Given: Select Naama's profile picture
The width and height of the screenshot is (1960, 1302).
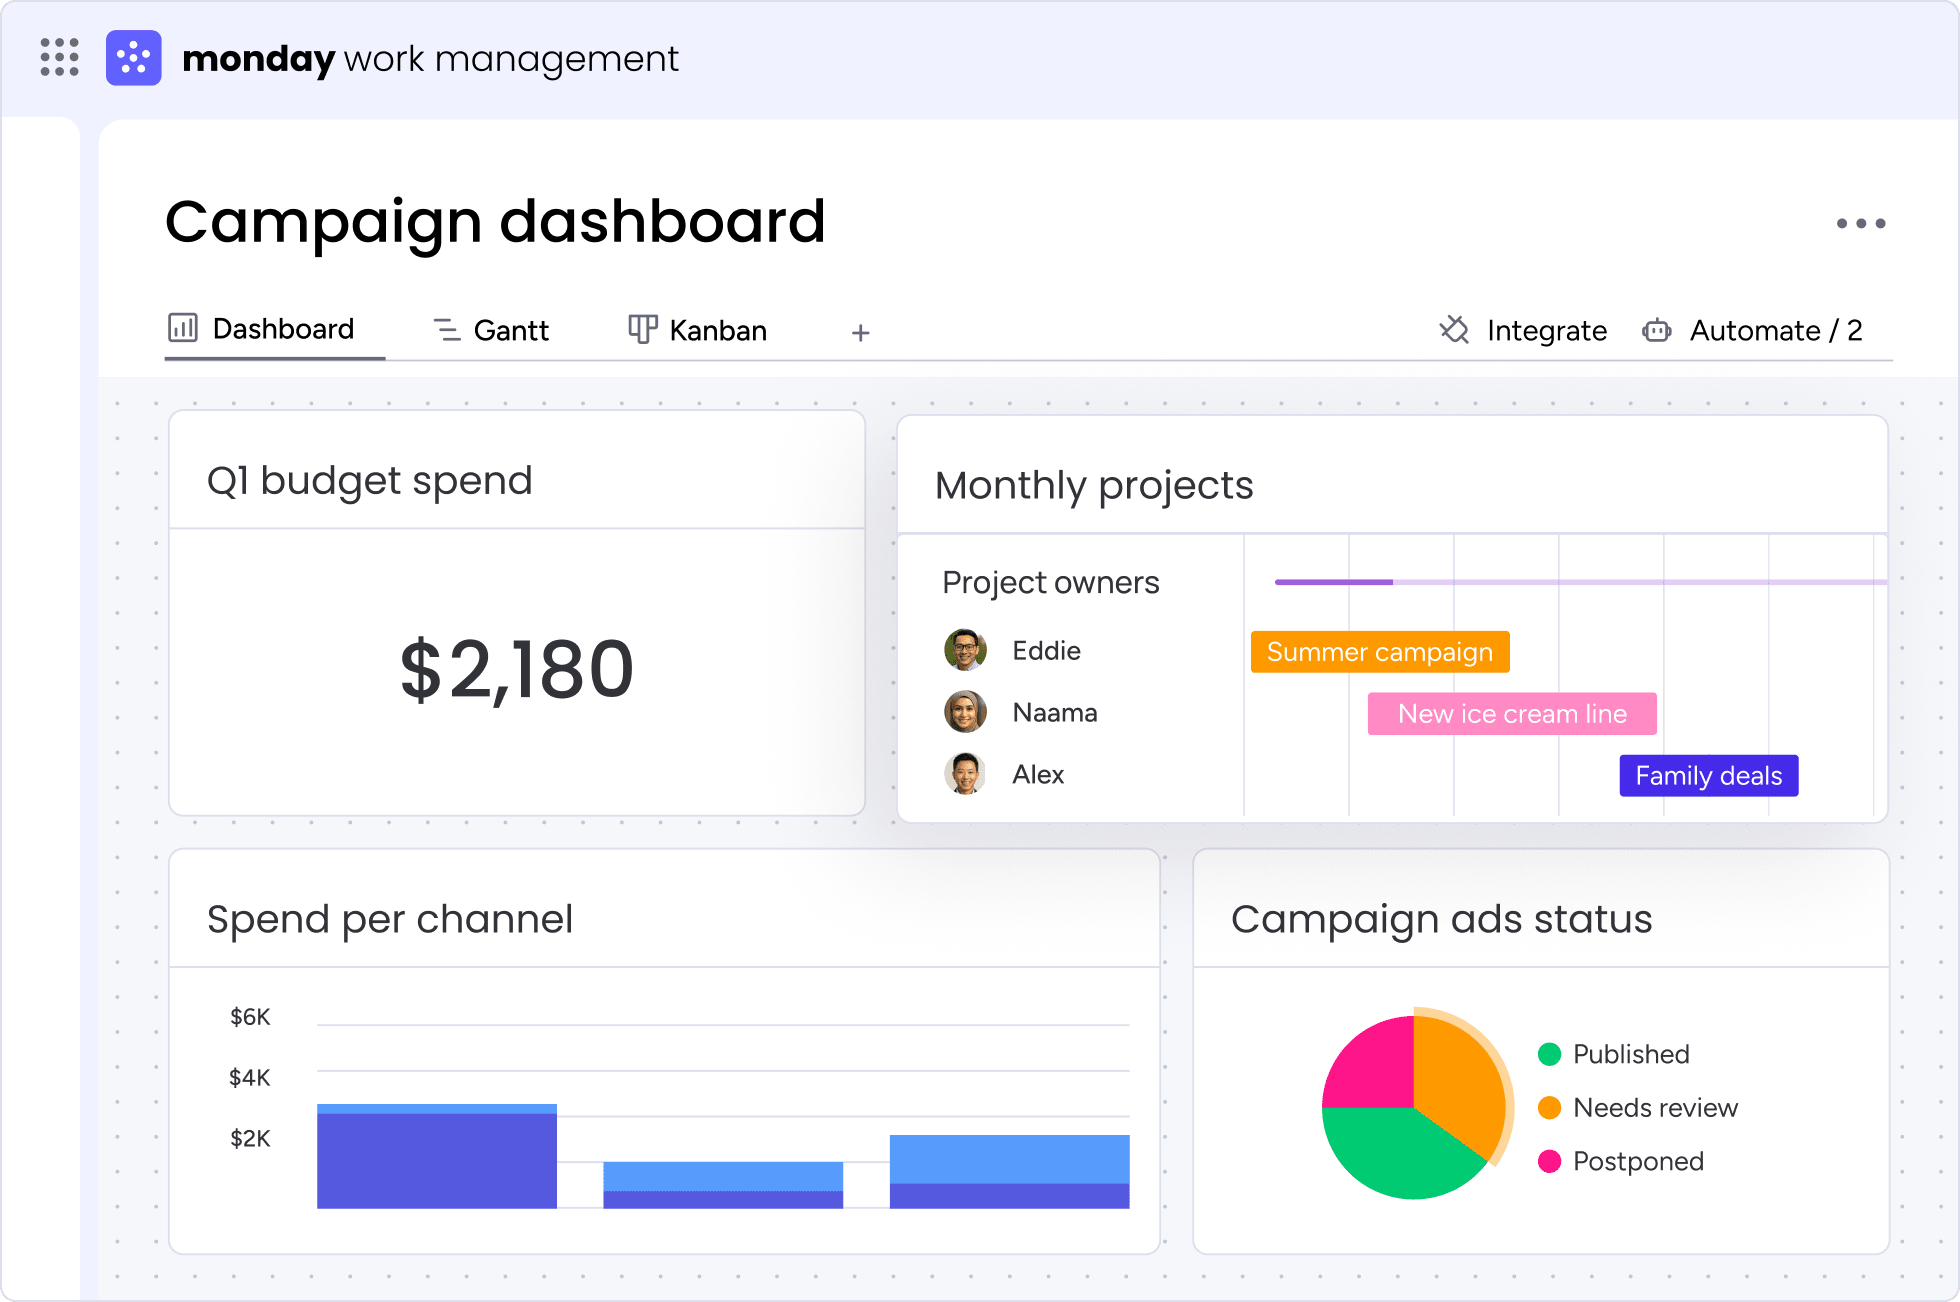Looking at the screenshot, I should [x=965, y=712].
